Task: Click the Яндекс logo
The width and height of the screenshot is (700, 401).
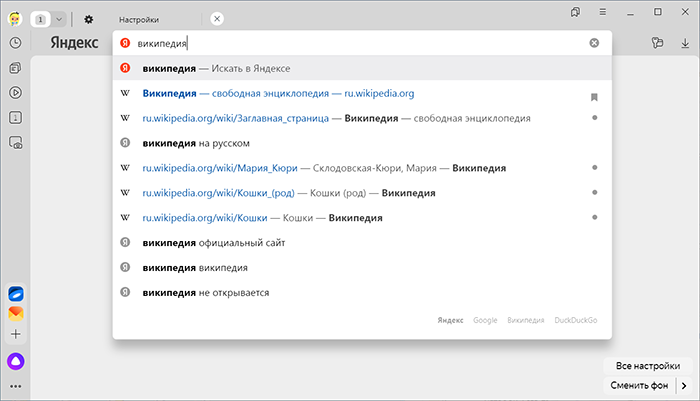Action: pos(74,43)
